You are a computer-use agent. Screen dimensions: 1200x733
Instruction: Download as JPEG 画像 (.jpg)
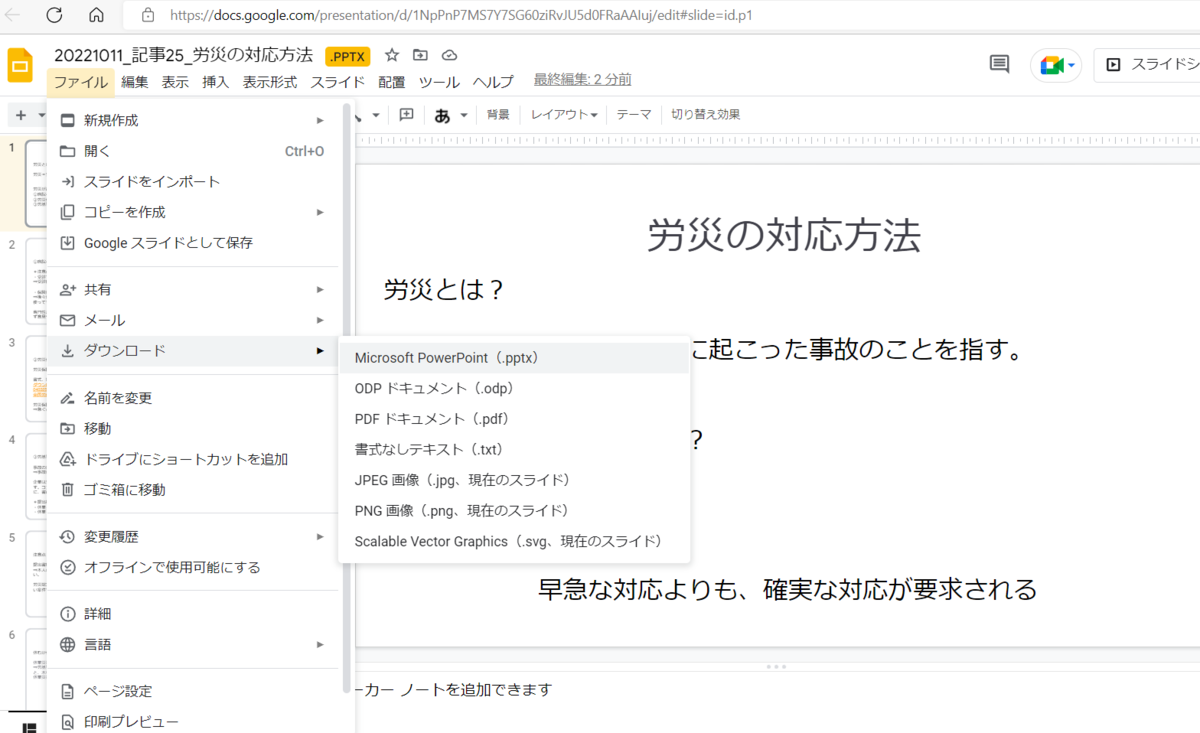(514, 480)
